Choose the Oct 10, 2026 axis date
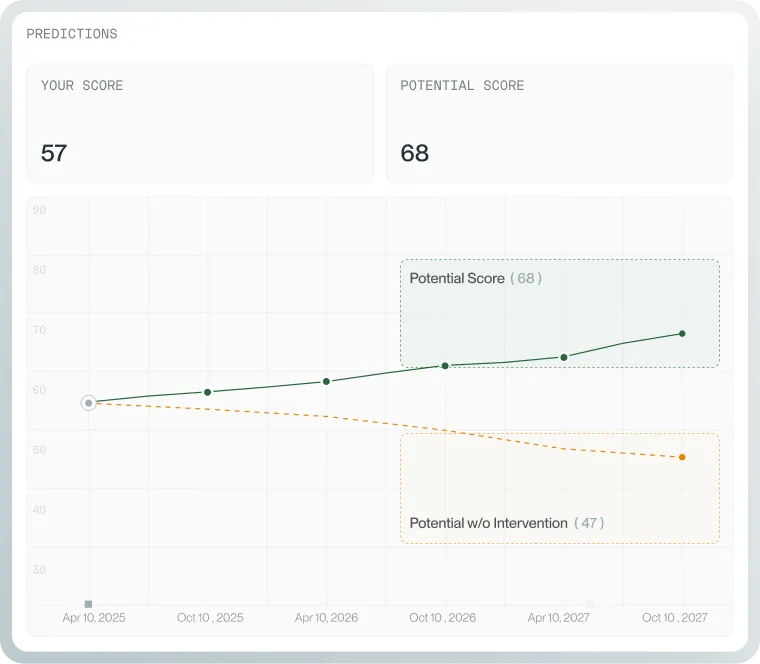Screen dimensions: 760x664 click(442, 618)
